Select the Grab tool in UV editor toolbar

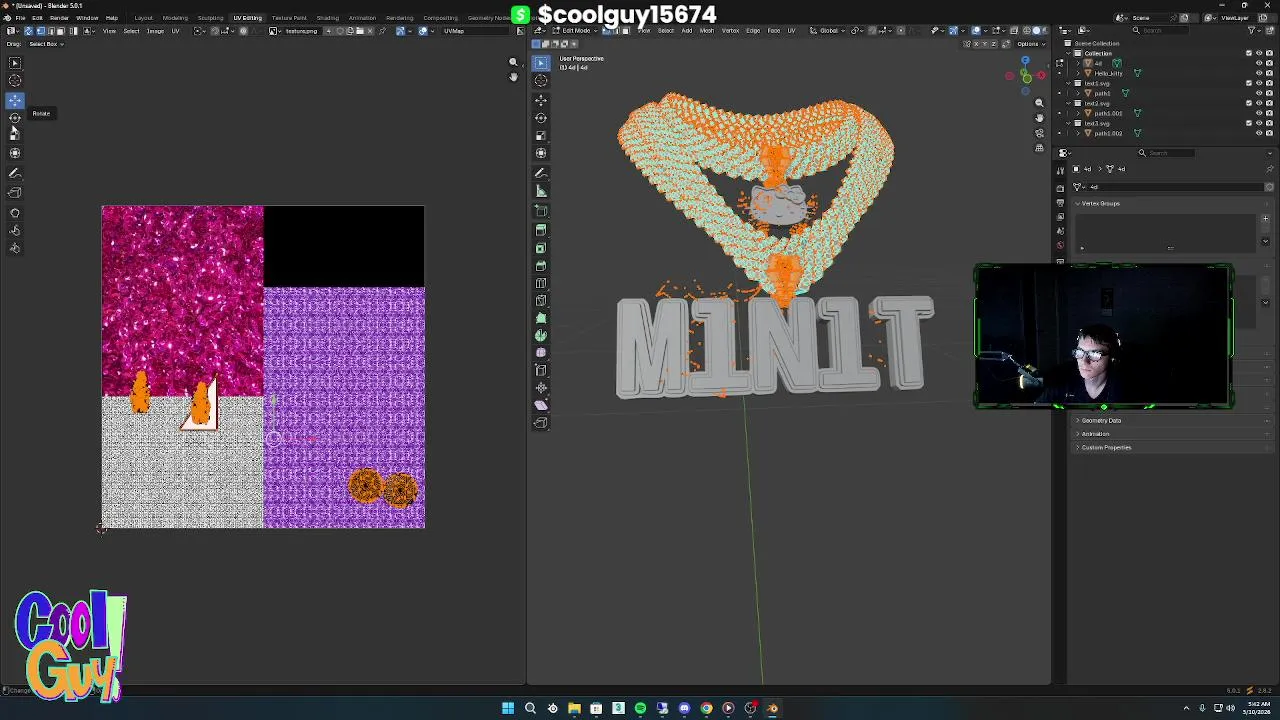point(15,213)
